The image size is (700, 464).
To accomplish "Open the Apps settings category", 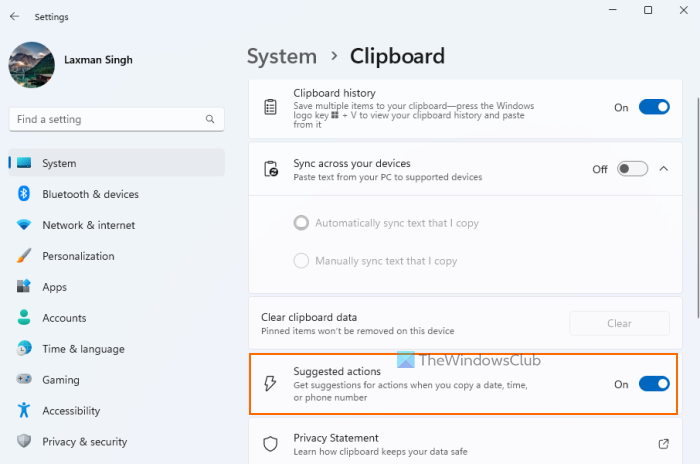I will [x=55, y=287].
